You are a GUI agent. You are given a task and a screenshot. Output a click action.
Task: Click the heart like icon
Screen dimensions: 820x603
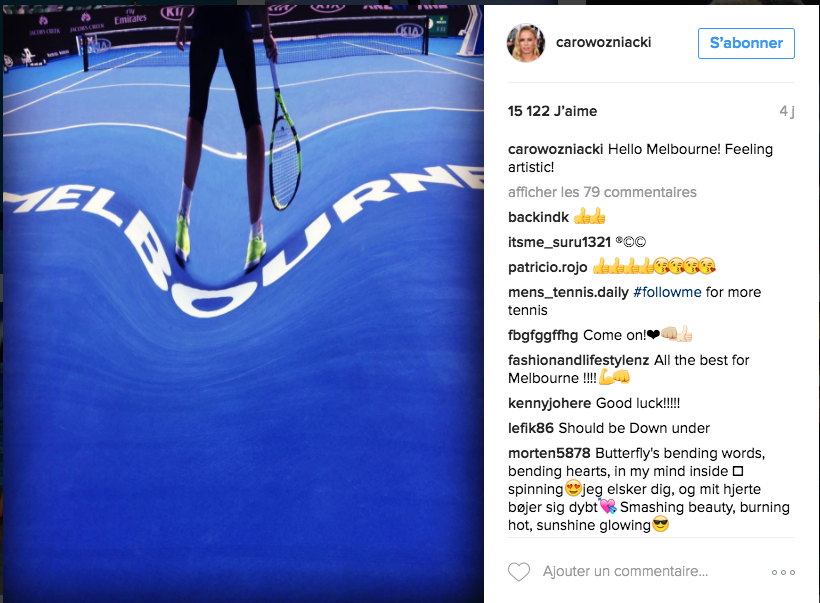(519, 572)
